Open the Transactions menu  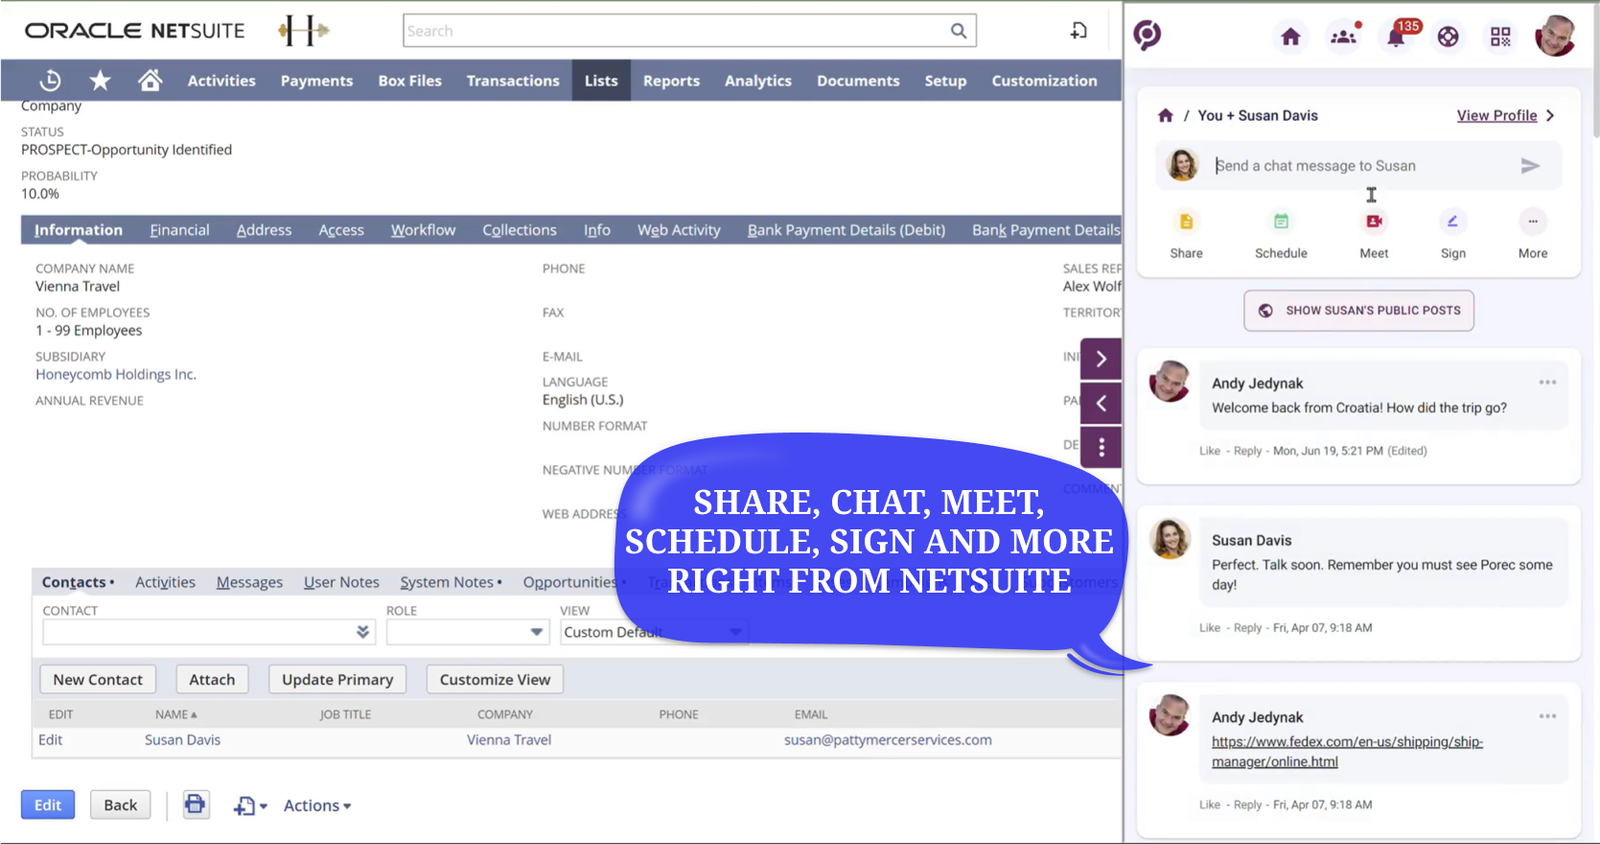(513, 80)
